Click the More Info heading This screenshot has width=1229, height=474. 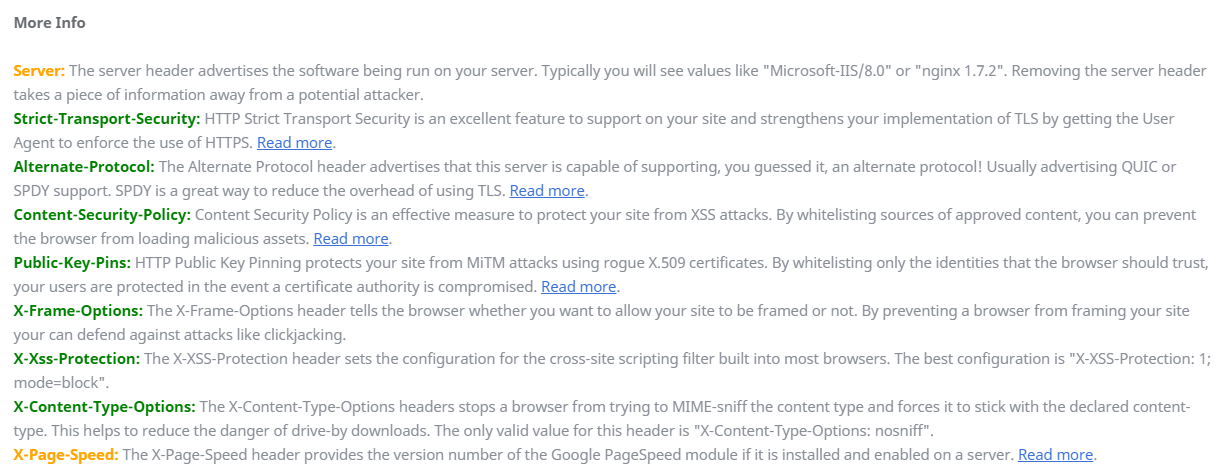tap(49, 23)
